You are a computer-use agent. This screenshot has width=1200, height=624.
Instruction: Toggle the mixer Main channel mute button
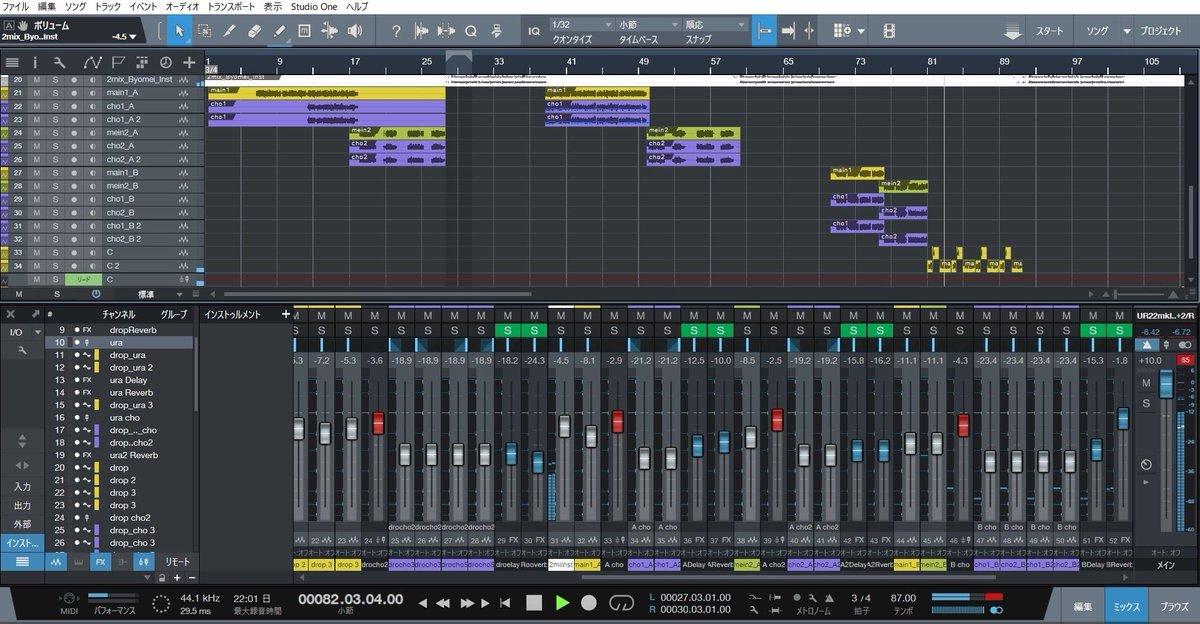[x=1146, y=383]
